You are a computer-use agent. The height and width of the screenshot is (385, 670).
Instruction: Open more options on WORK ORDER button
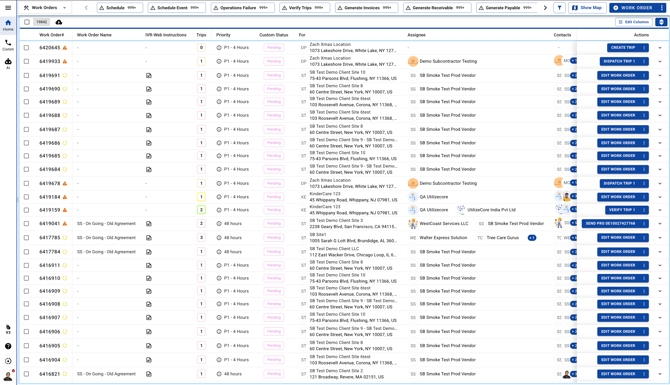(662, 8)
